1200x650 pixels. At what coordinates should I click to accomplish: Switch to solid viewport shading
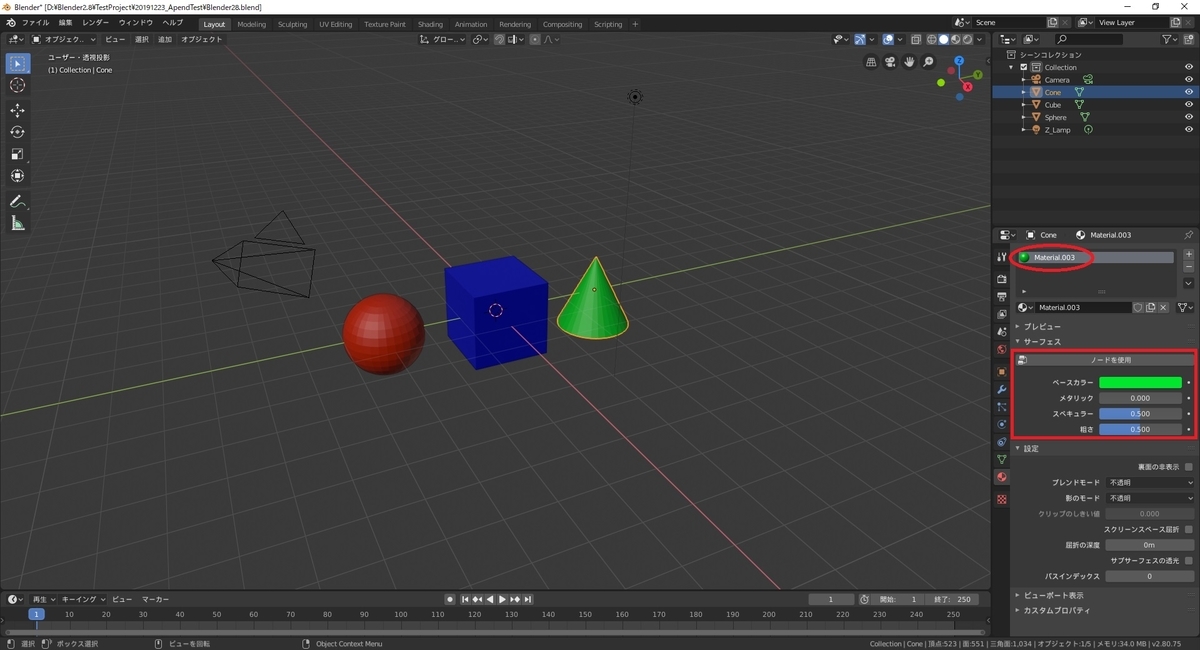943,40
